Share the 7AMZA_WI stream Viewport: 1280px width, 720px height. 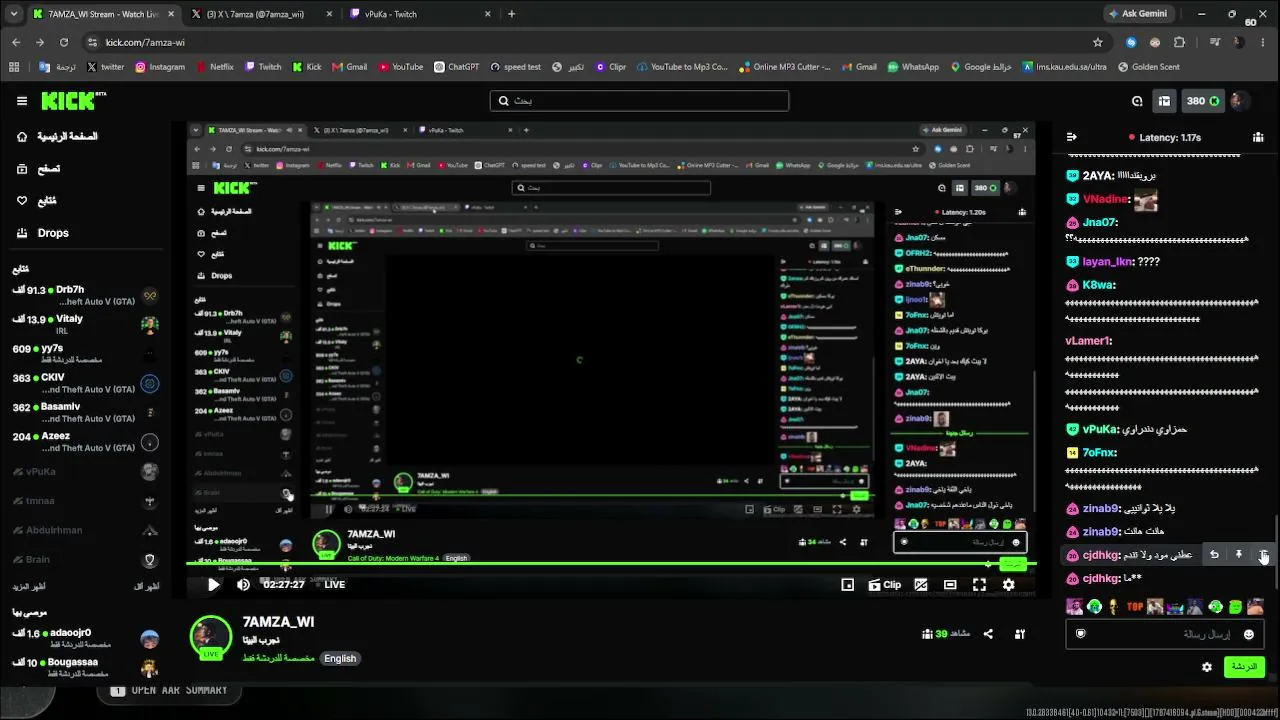pos(988,634)
